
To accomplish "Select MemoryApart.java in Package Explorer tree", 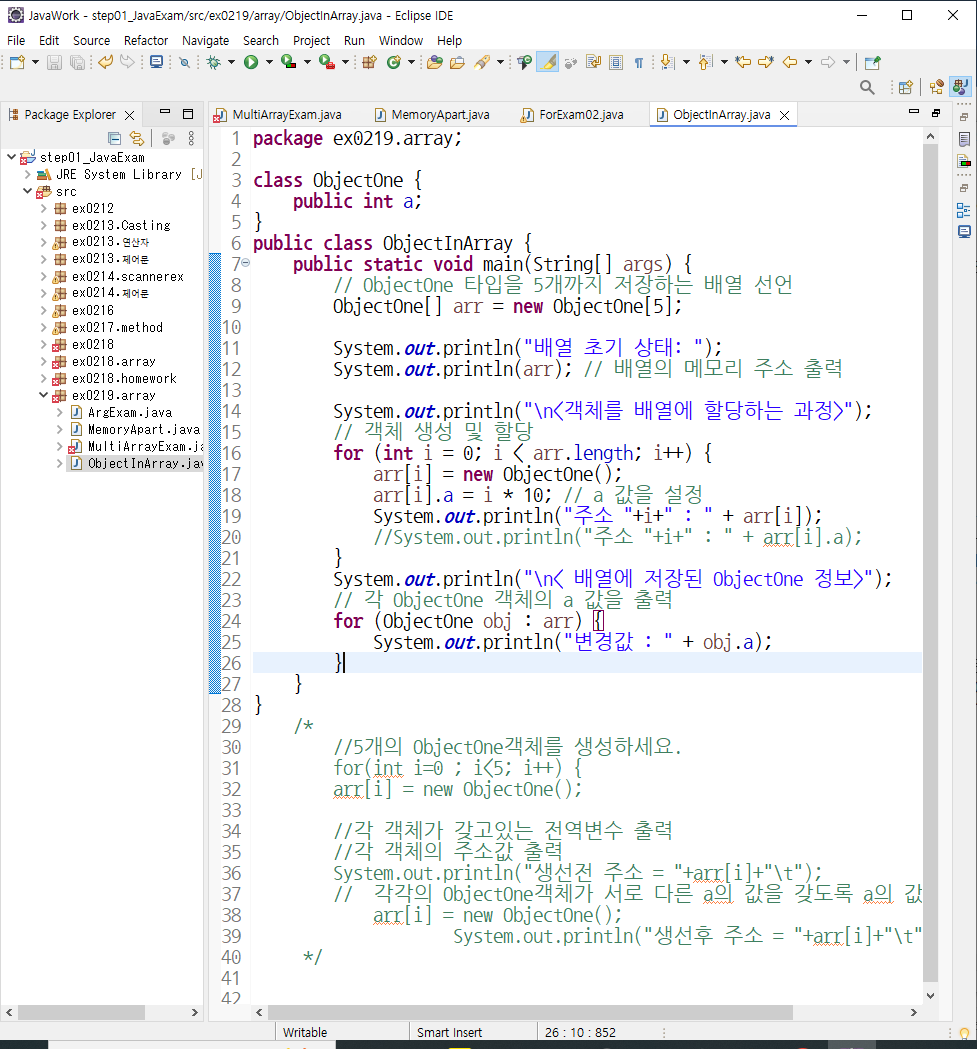I will (x=143, y=429).
